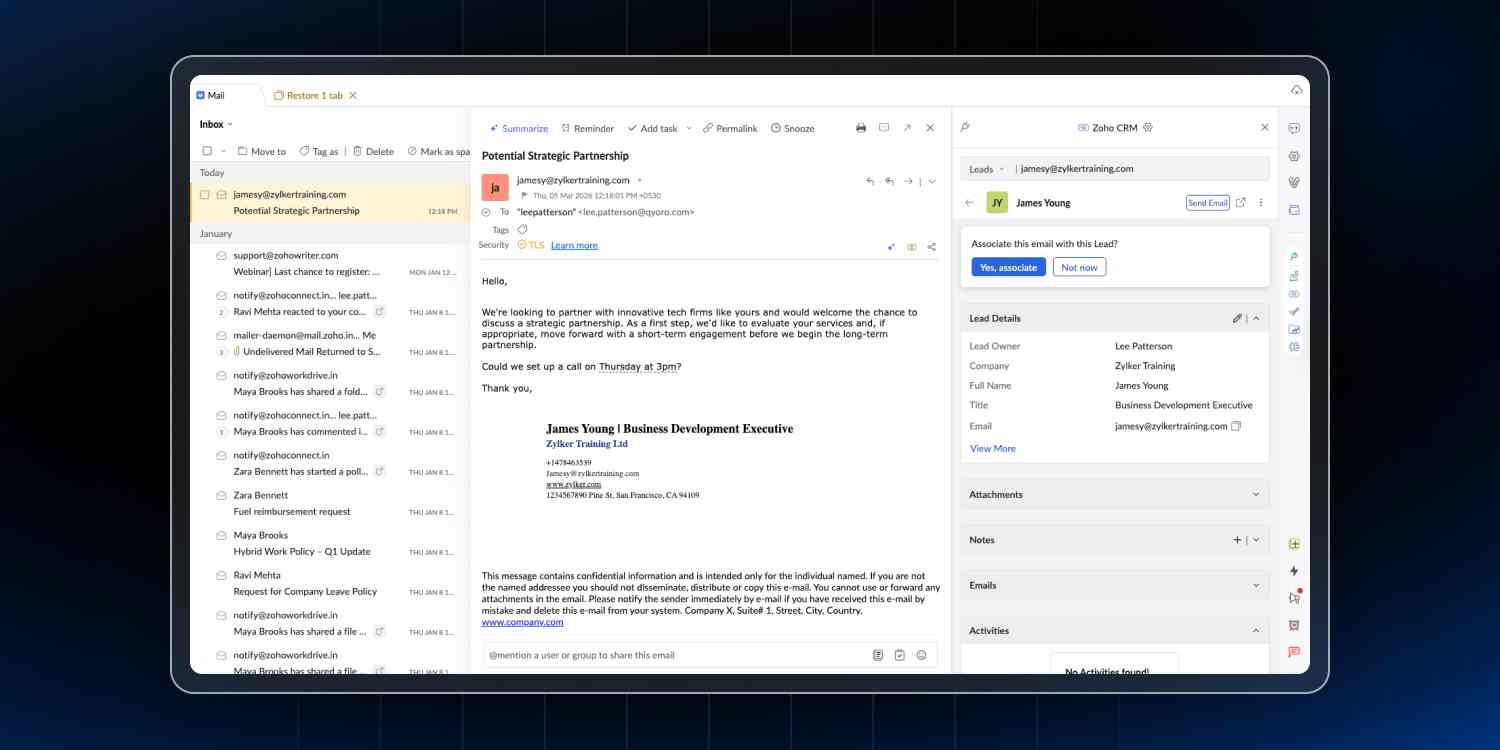Copy the lead's email address using the copy icon
Screen dimensions: 1500x750
click(x=1237, y=426)
